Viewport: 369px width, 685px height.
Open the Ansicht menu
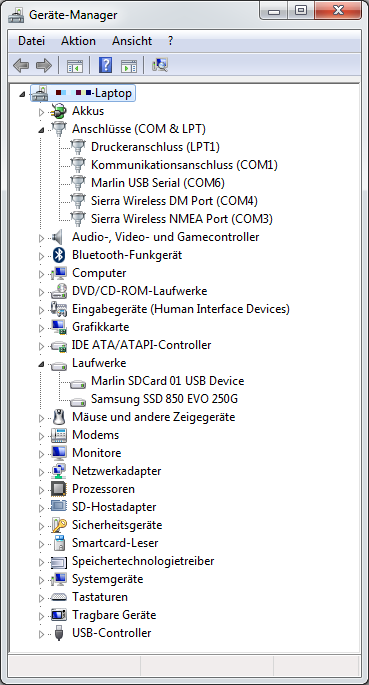pyautogui.click(x=132, y=41)
